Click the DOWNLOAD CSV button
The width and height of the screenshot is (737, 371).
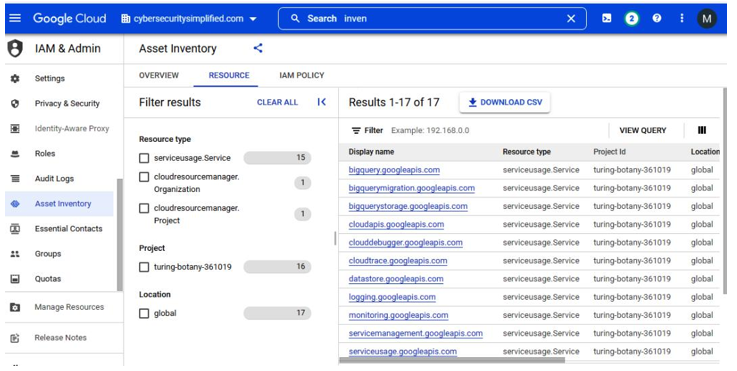505,102
